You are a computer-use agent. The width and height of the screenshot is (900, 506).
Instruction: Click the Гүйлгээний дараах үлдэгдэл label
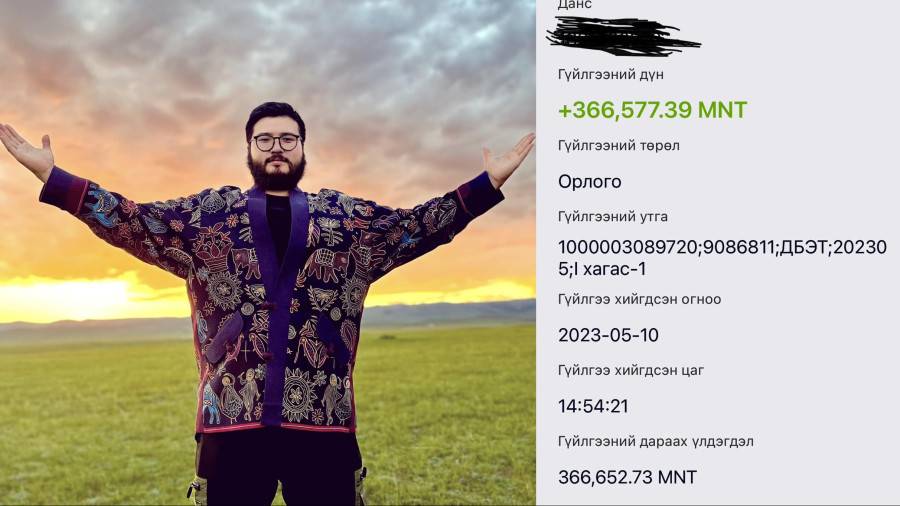[x=655, y=441]
